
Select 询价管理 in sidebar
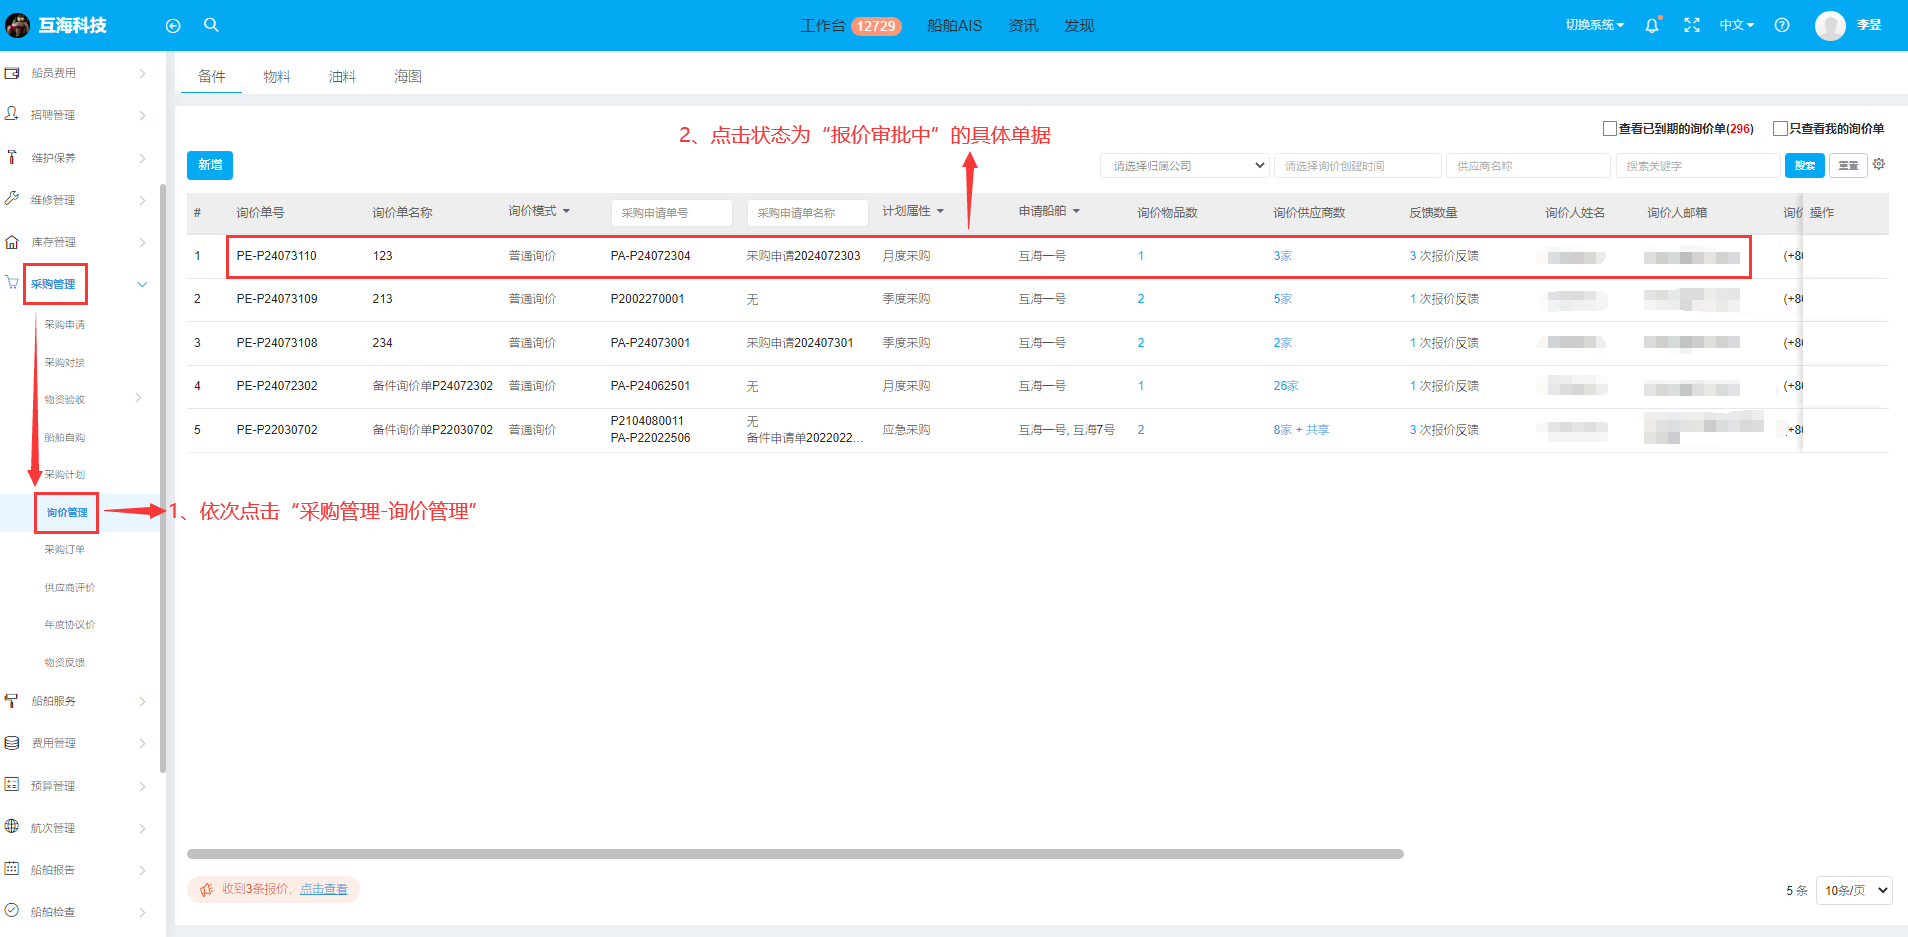pyautogui.click(x=67, y=512)
